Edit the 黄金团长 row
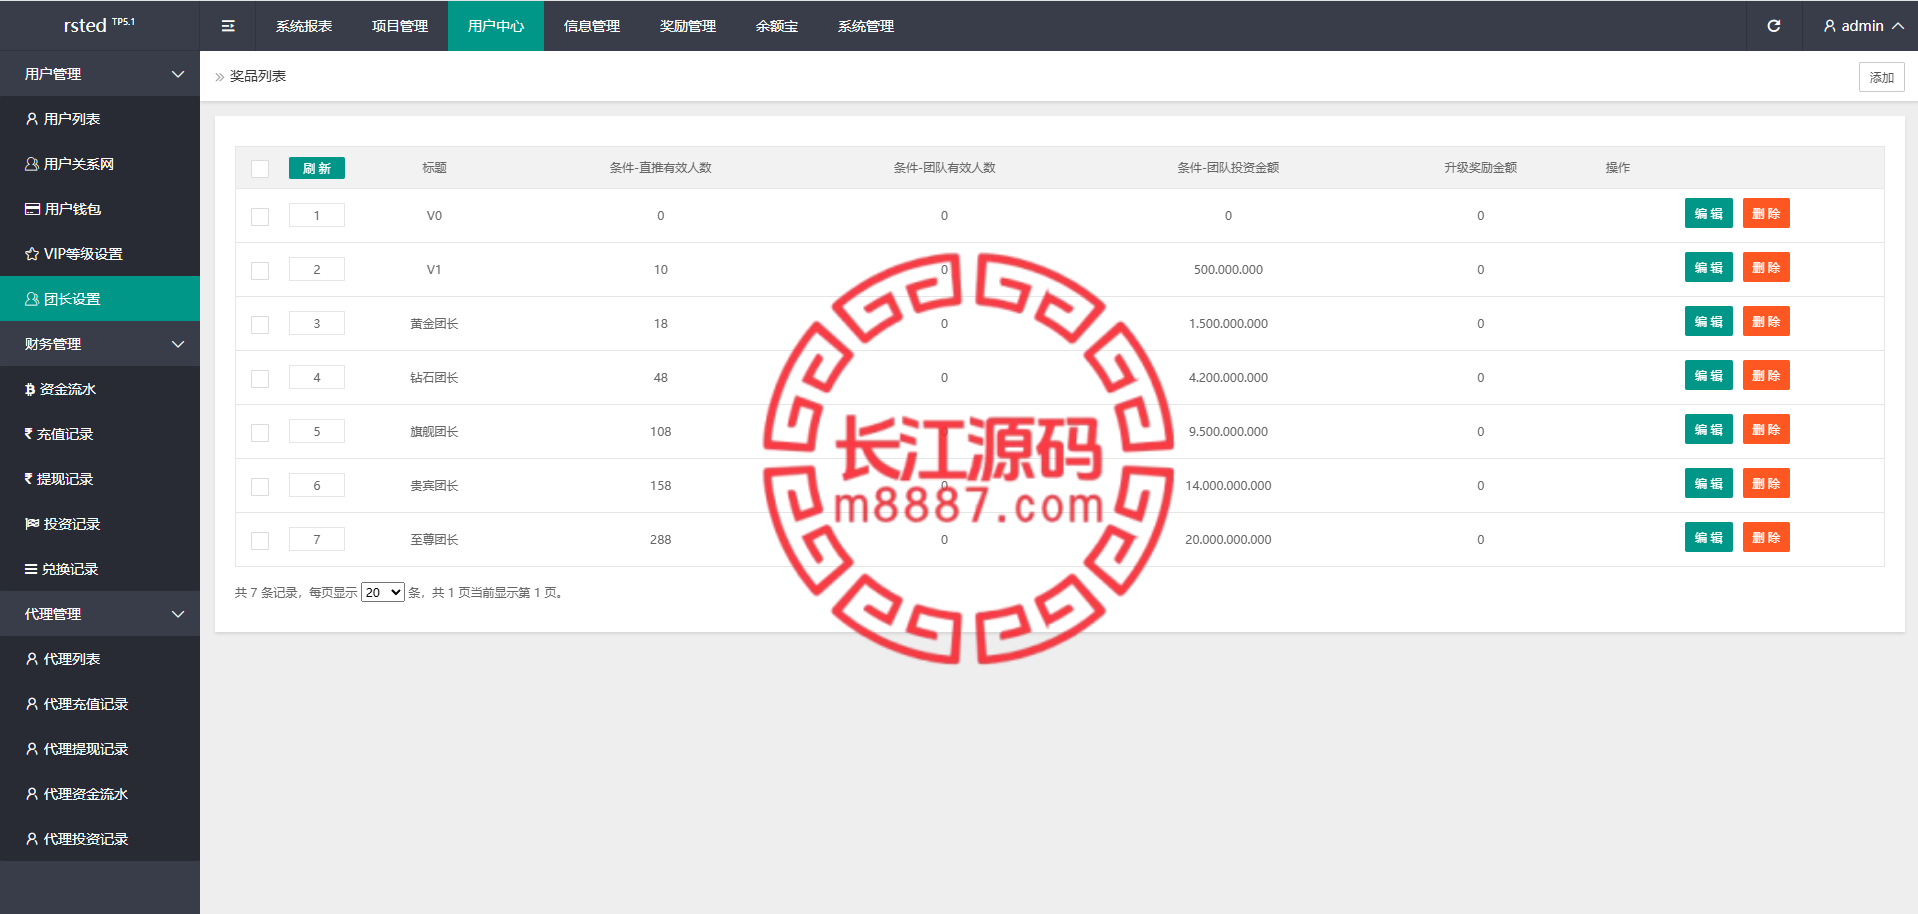 [1709, 322]
